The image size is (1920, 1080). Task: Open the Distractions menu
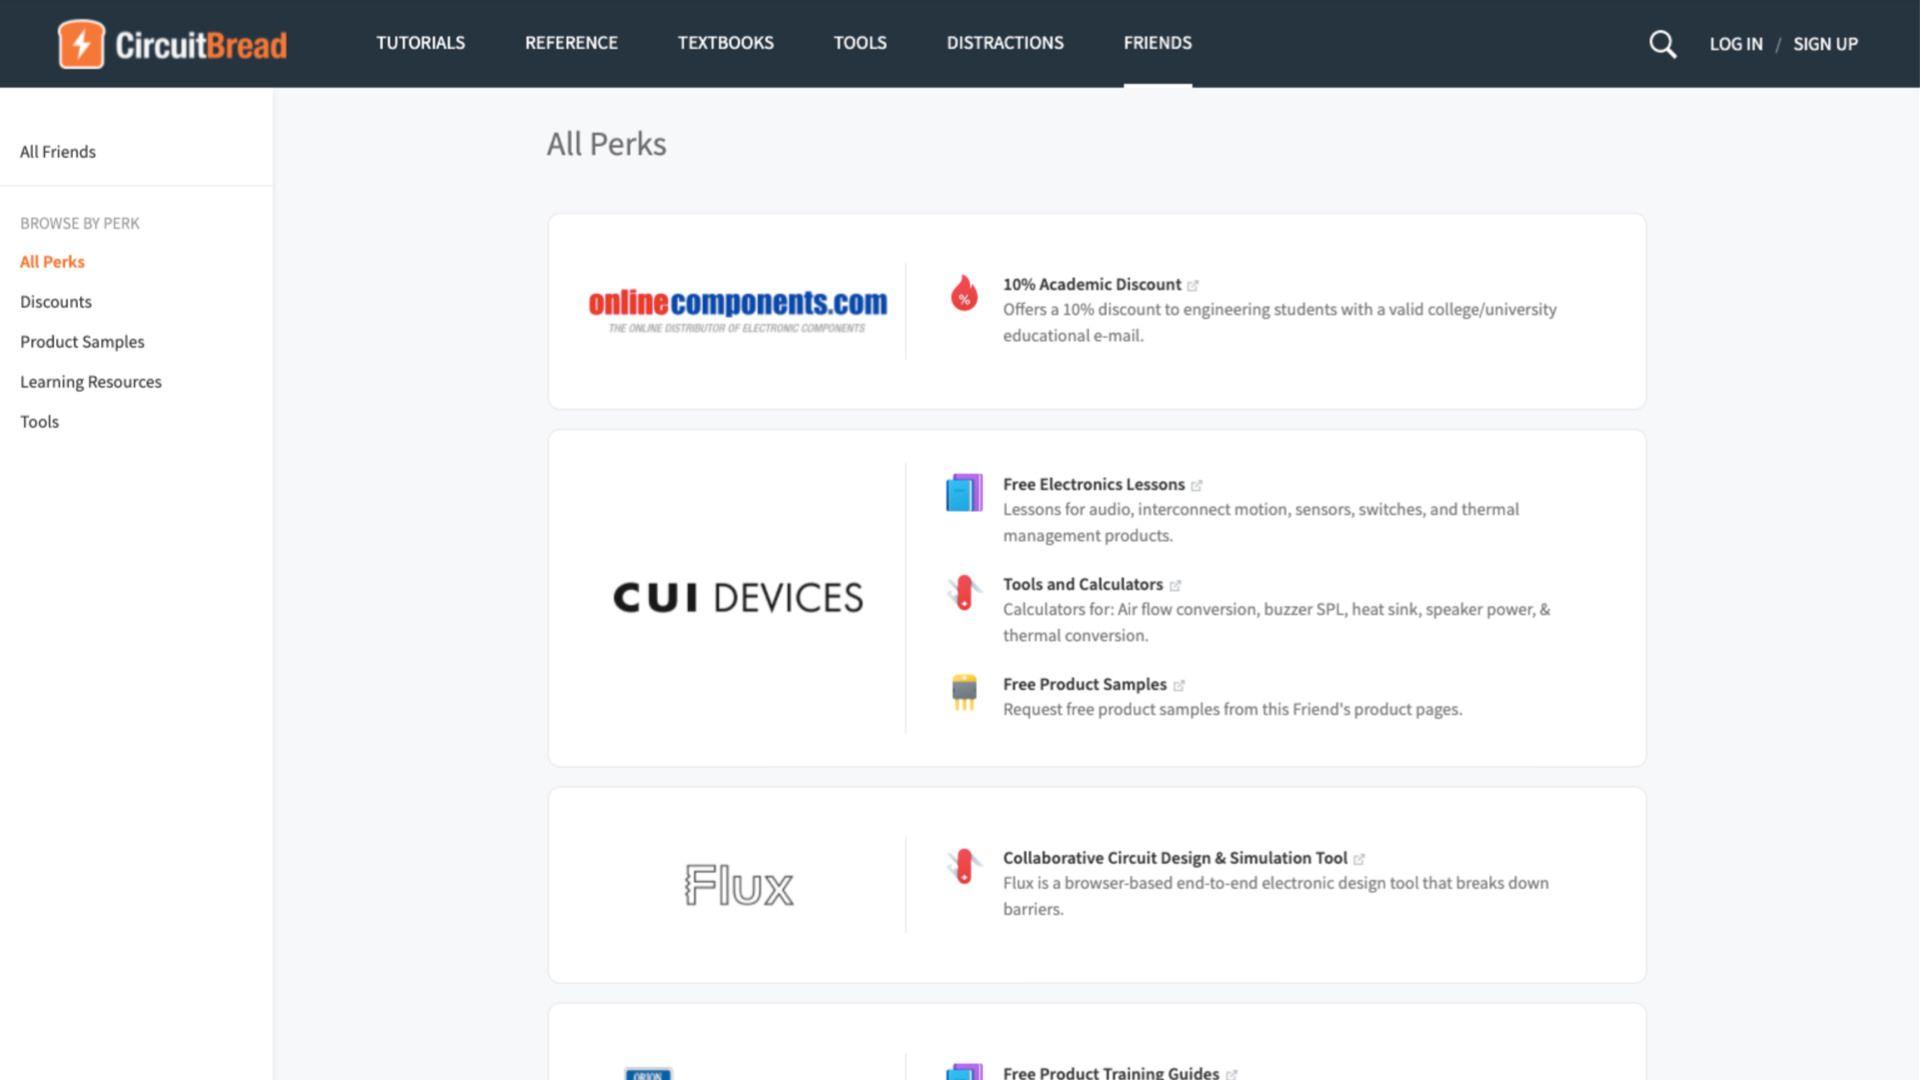pos(1005,43)
